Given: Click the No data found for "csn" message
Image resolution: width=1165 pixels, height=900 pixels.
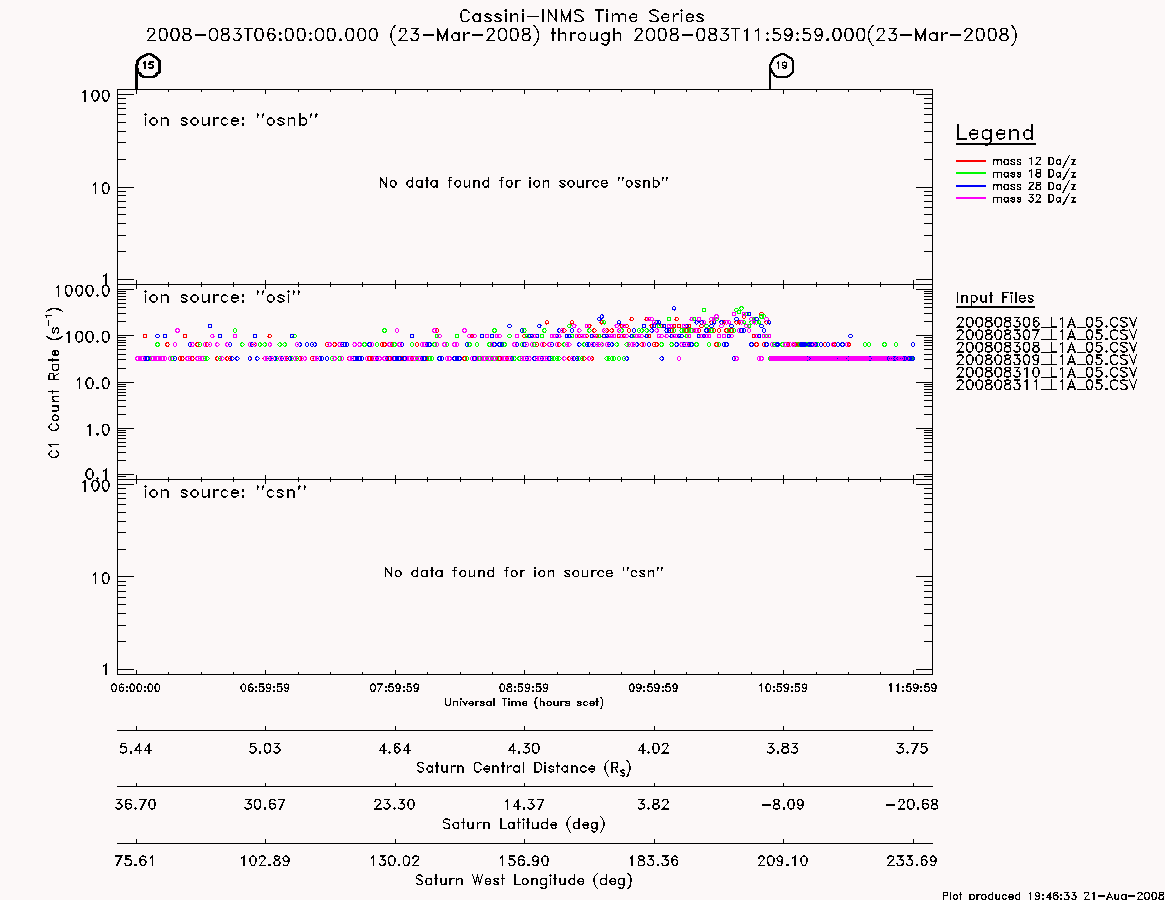Looking at the screenshot, I should pos(524,572).
